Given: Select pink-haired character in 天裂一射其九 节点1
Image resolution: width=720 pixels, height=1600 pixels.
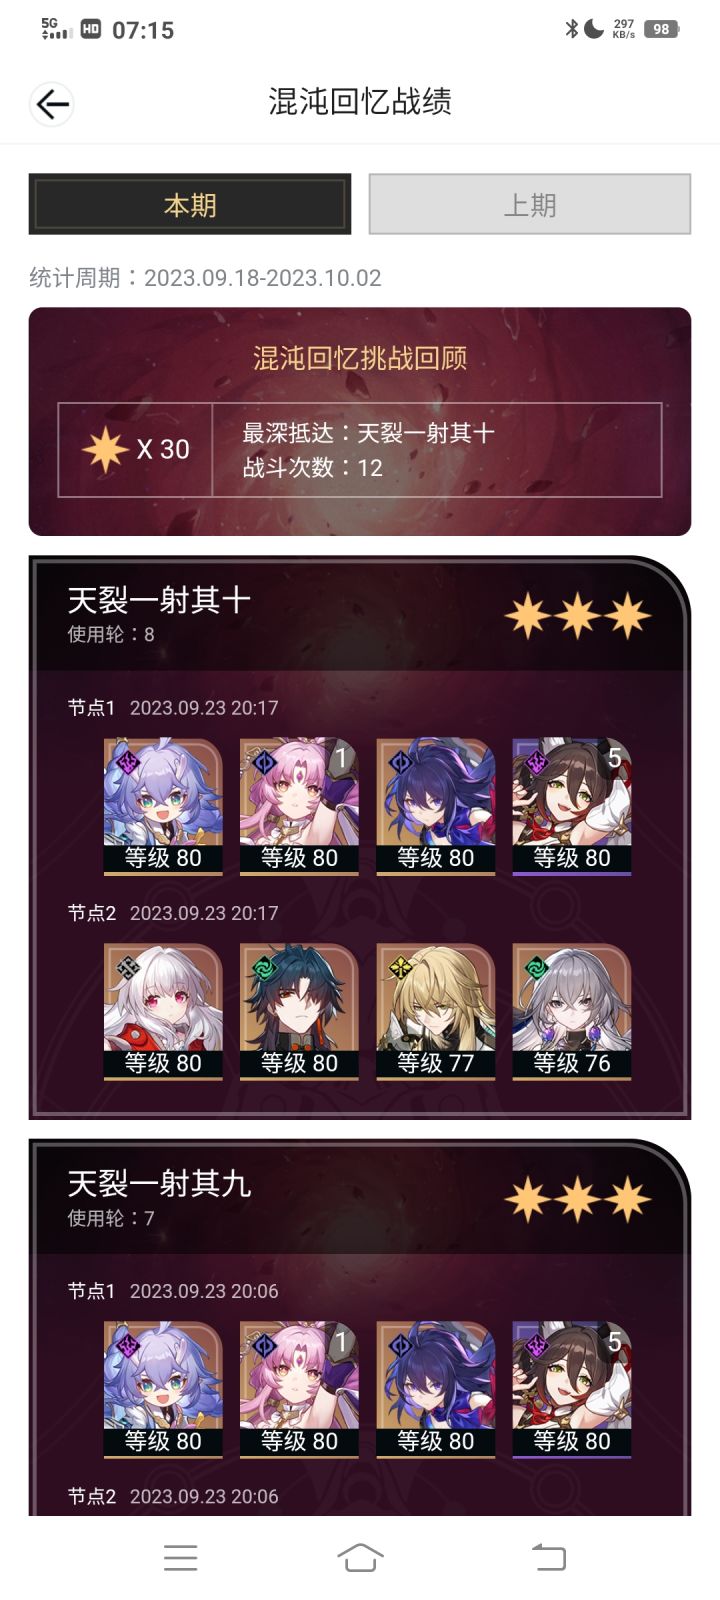Looking at the screenshot, I should tap(299, 1390).
